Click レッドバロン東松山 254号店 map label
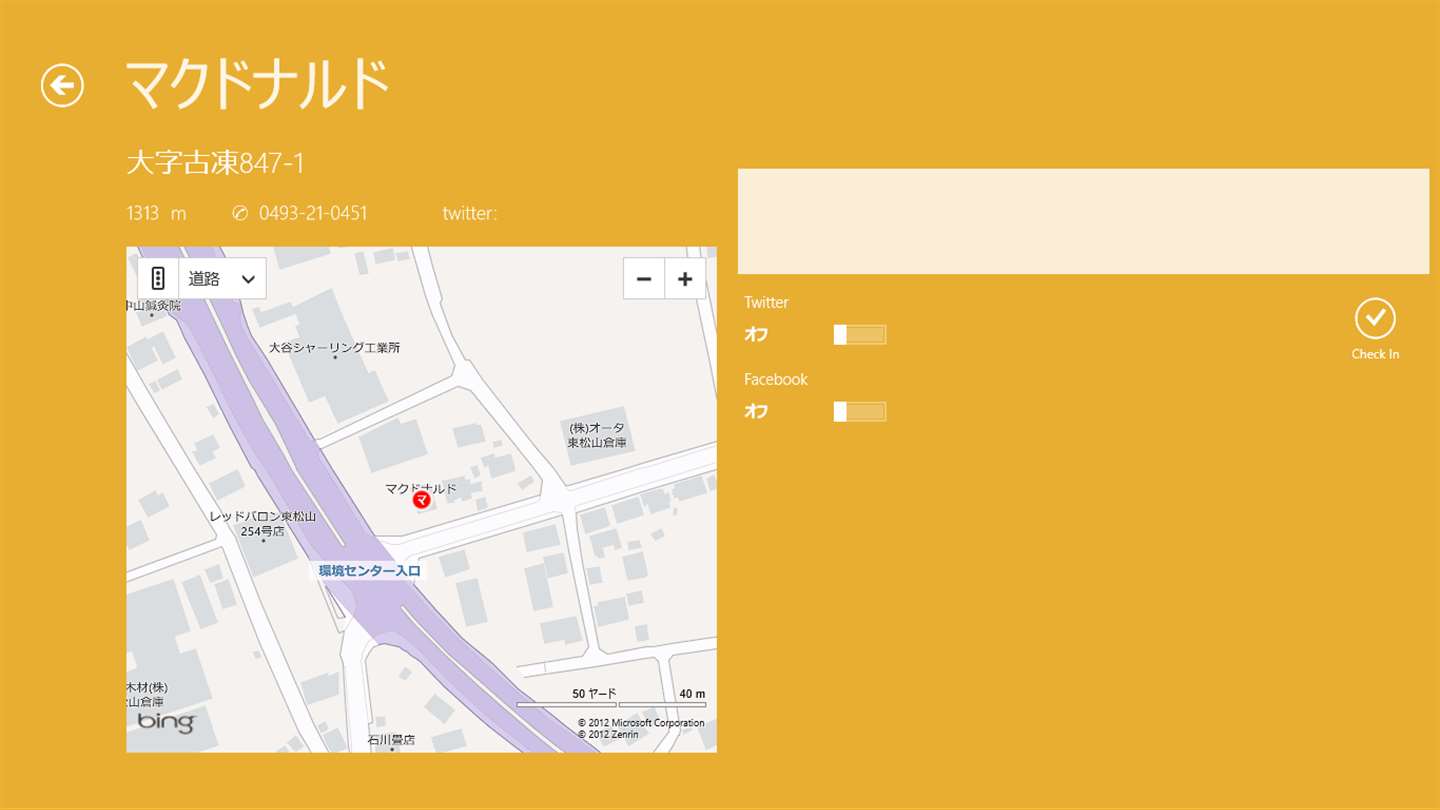 (x=262, y=524)
